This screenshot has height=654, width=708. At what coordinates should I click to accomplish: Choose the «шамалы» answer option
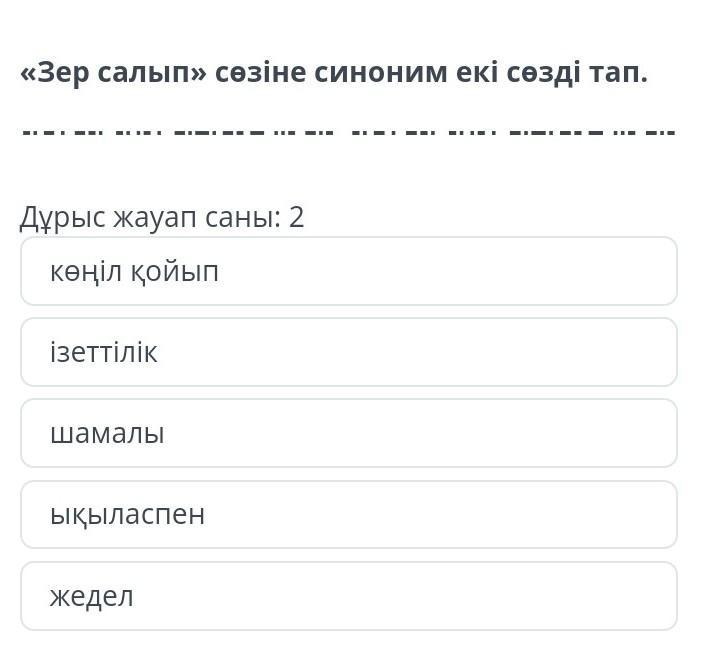tap(349, 433)
